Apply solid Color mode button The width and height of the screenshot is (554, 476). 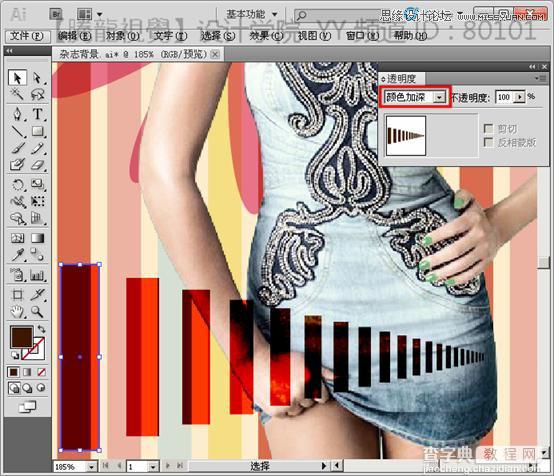point(13,372)
